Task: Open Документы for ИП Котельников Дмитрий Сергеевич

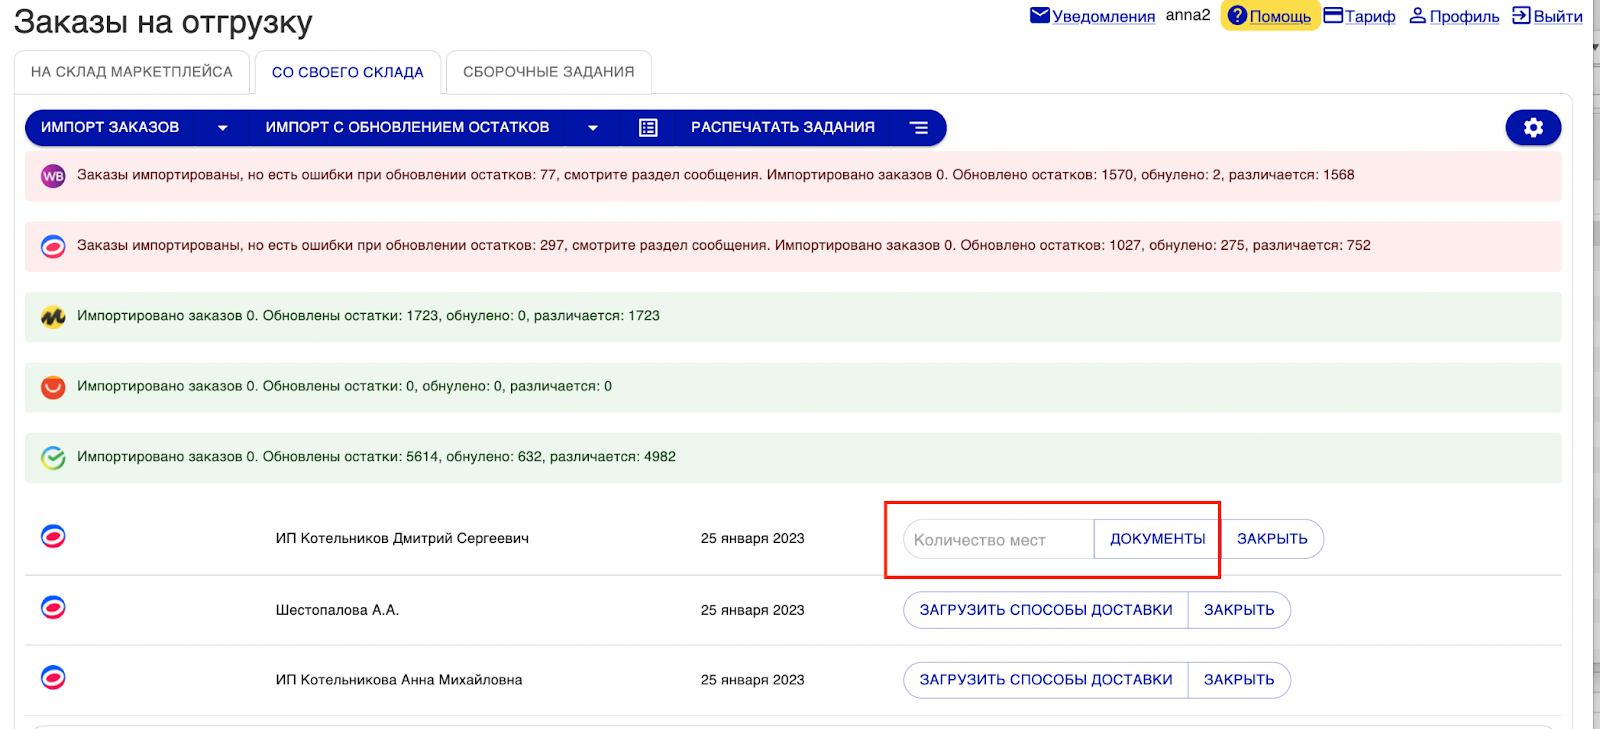Action: coord(1158,539)
